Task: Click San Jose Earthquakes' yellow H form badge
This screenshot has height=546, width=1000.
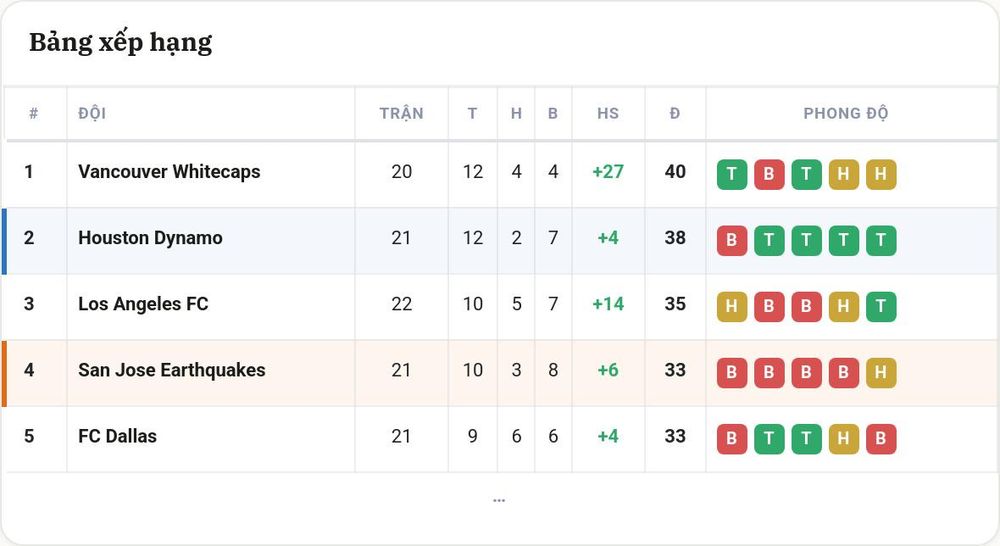Action: (x=881, y=373)
